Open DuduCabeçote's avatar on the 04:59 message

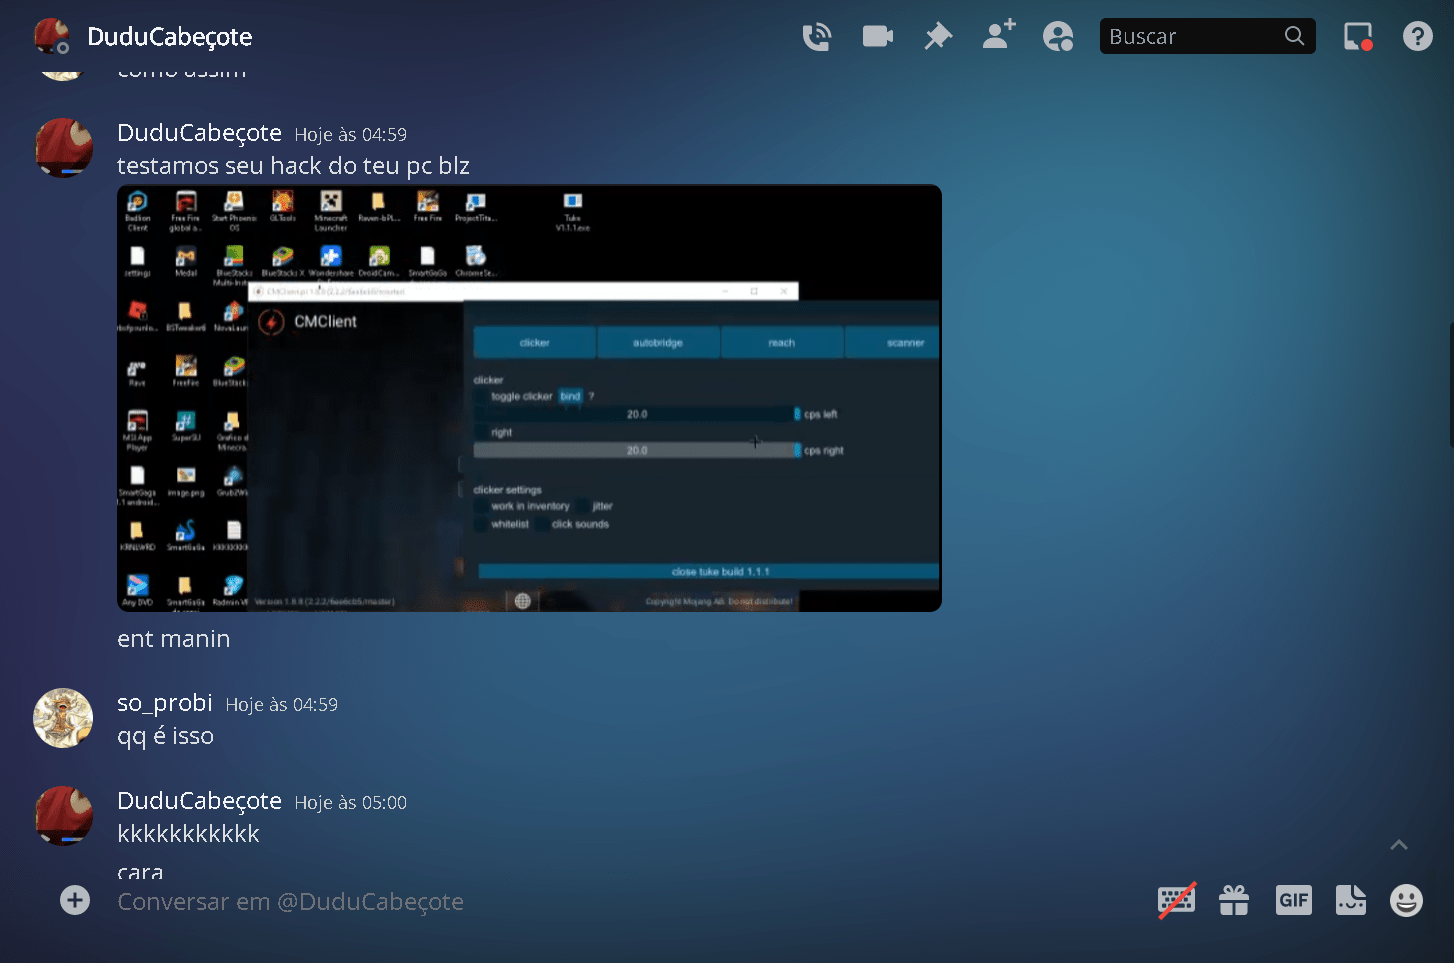[63, 148]
